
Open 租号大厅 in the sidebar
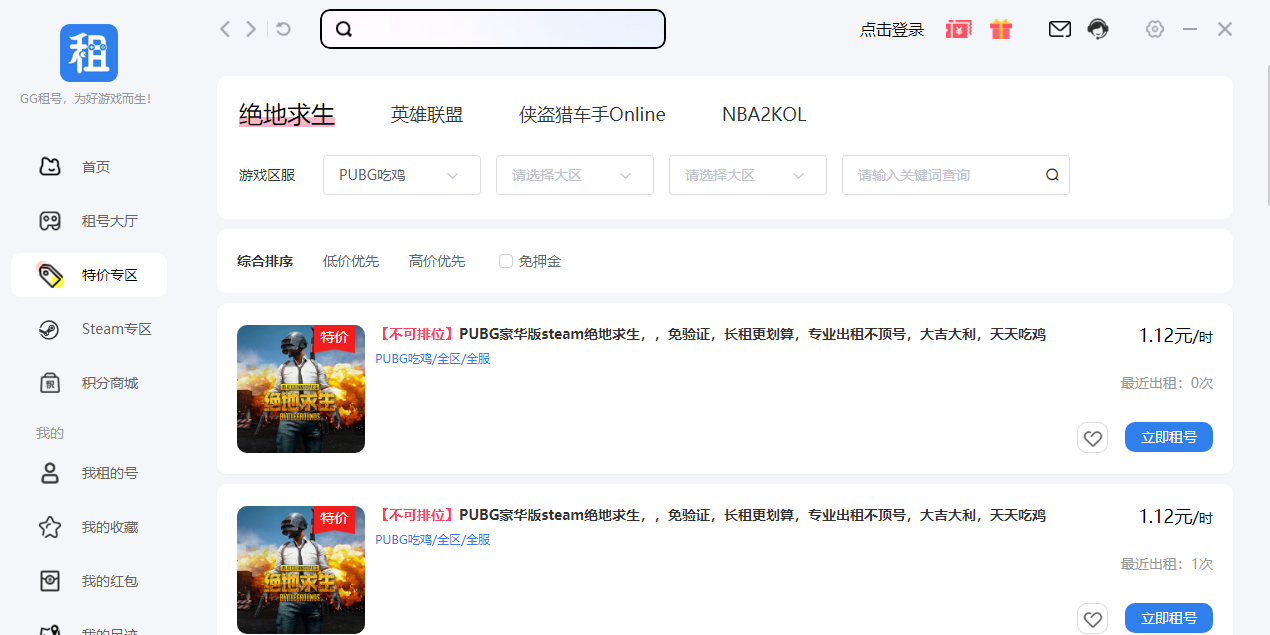pos(89,221)
